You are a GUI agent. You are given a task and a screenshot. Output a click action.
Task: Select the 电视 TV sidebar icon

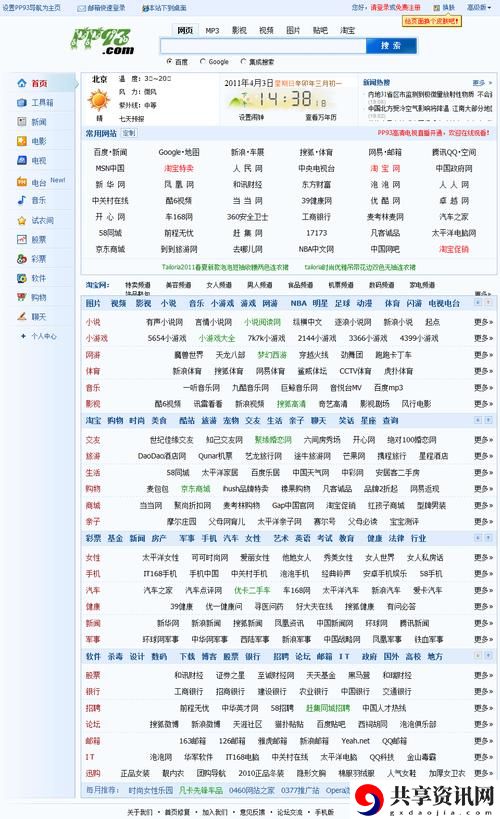(22, 160)
